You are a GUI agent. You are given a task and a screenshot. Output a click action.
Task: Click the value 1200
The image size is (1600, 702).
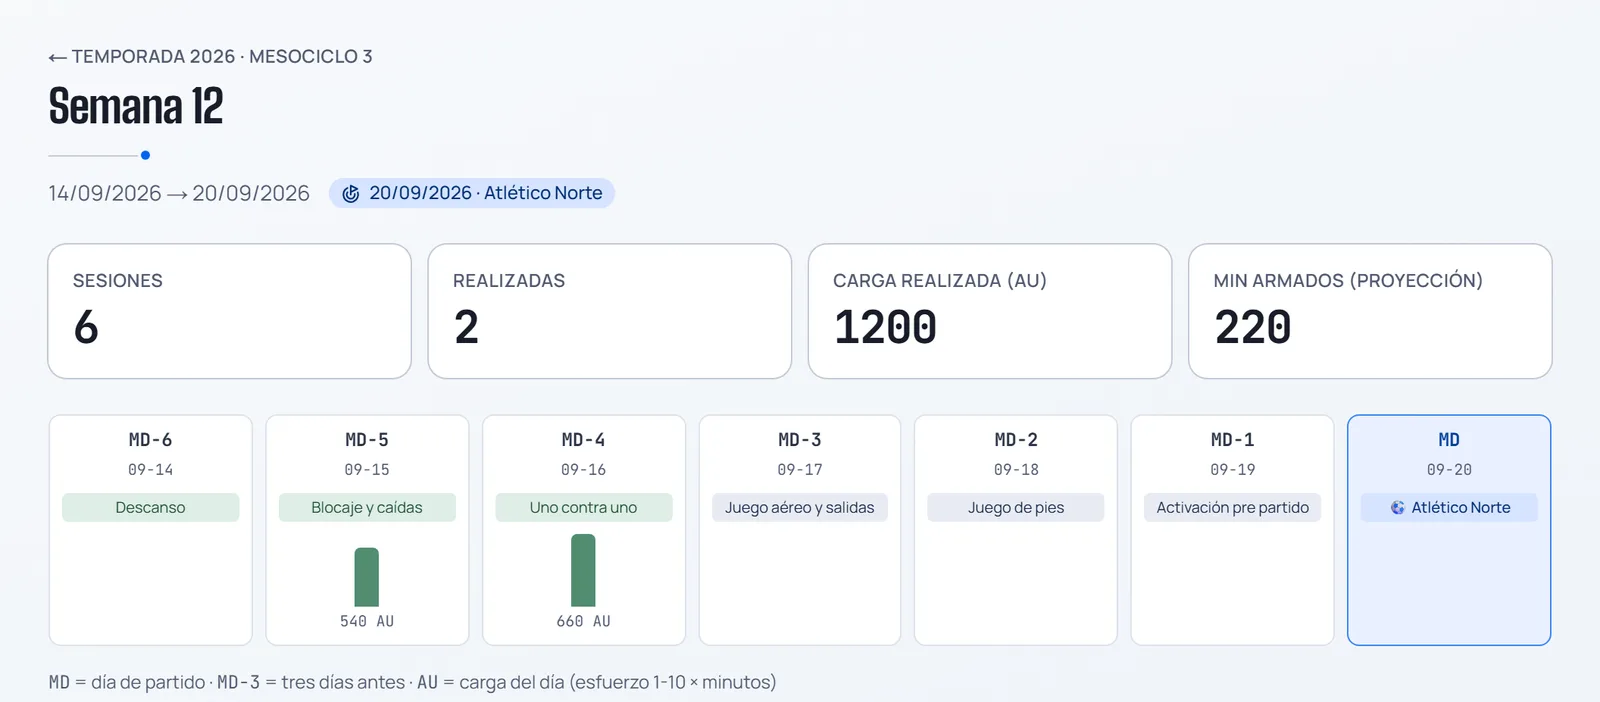pyautogui.click(x=886, y=328)
